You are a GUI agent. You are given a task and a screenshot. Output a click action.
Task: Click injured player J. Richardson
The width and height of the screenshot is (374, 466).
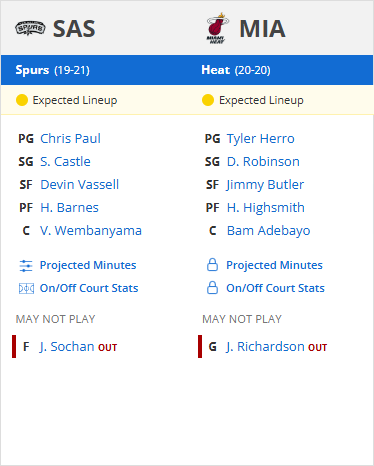point(265,347)
